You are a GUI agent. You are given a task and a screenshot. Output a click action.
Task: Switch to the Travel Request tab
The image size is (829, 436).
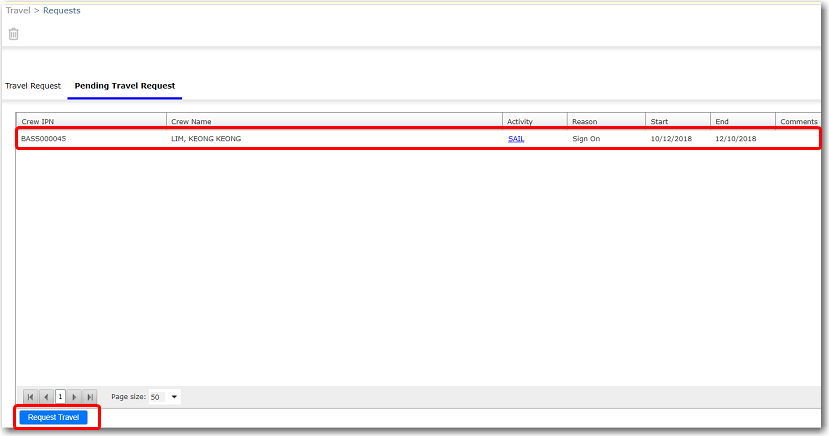(x=33, y=86)
